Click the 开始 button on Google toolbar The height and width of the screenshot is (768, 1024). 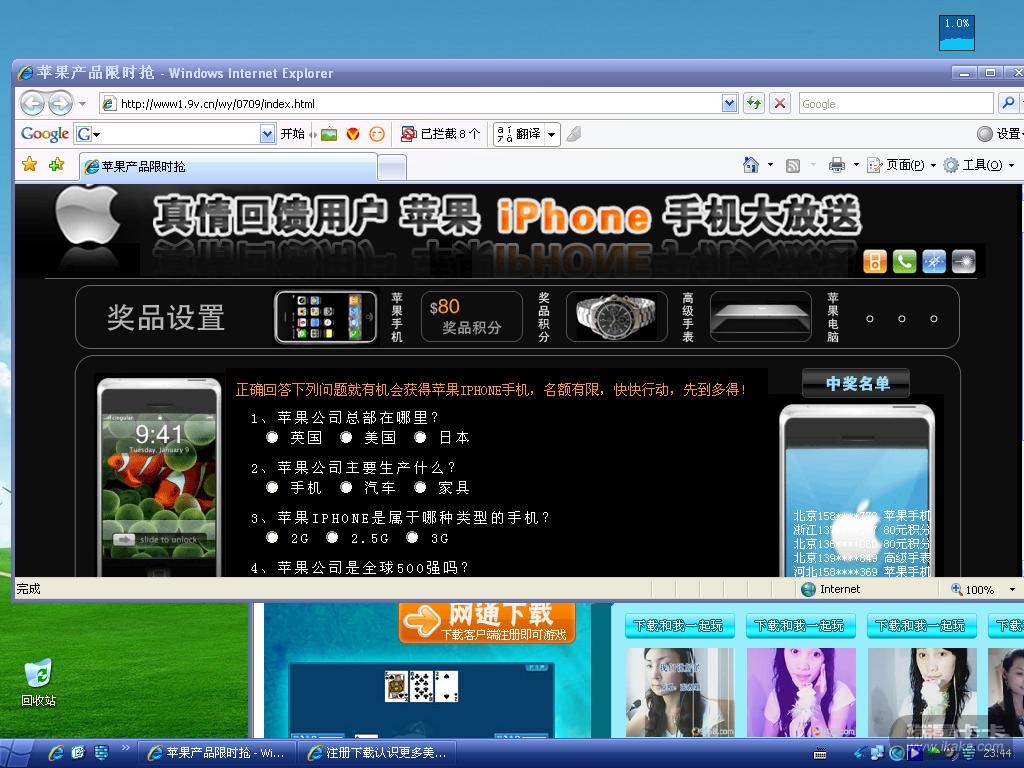click(x=292, y=134)
